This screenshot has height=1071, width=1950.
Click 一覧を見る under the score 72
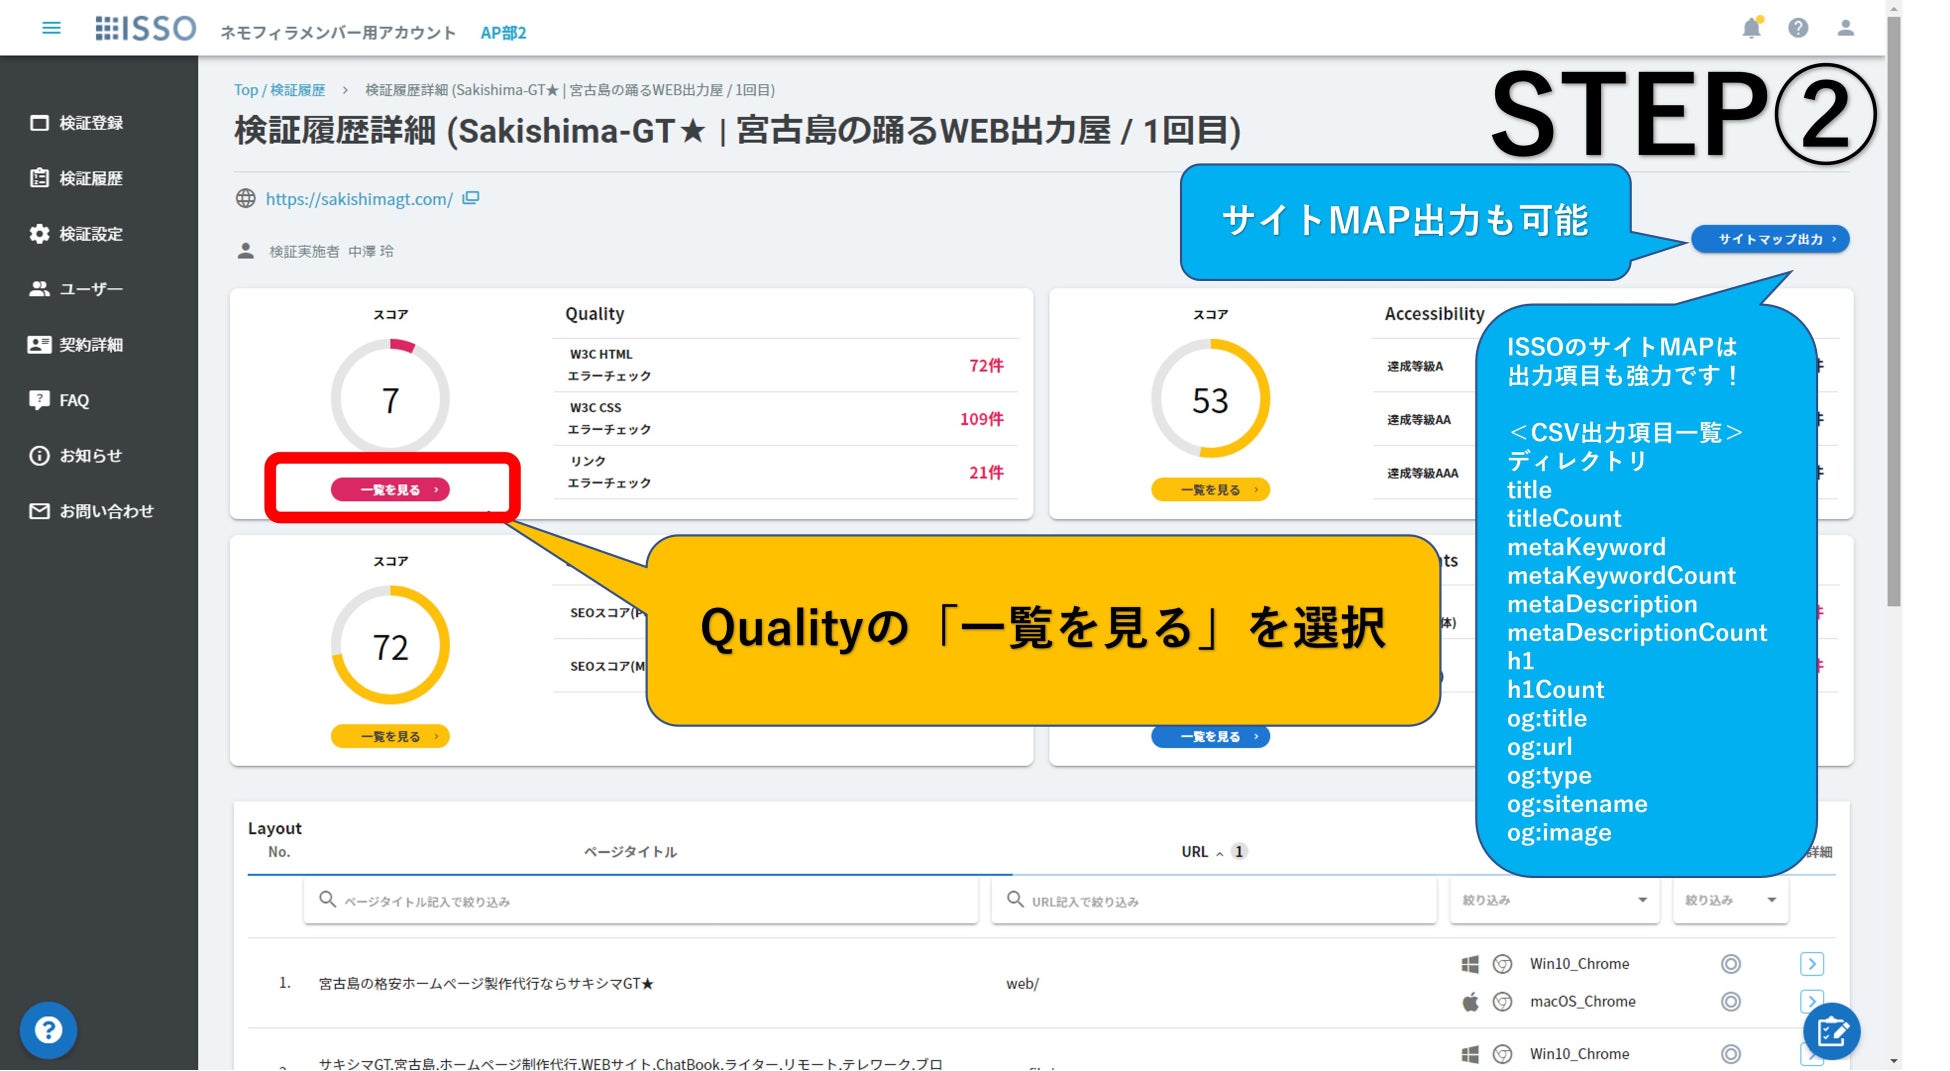(x=390, y=736)
